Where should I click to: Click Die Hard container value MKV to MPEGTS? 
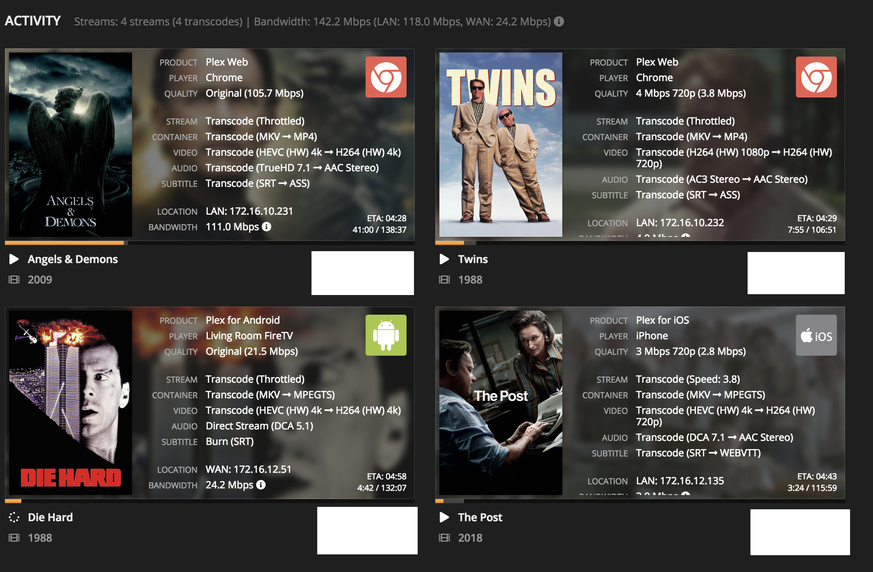click(270, 395)
